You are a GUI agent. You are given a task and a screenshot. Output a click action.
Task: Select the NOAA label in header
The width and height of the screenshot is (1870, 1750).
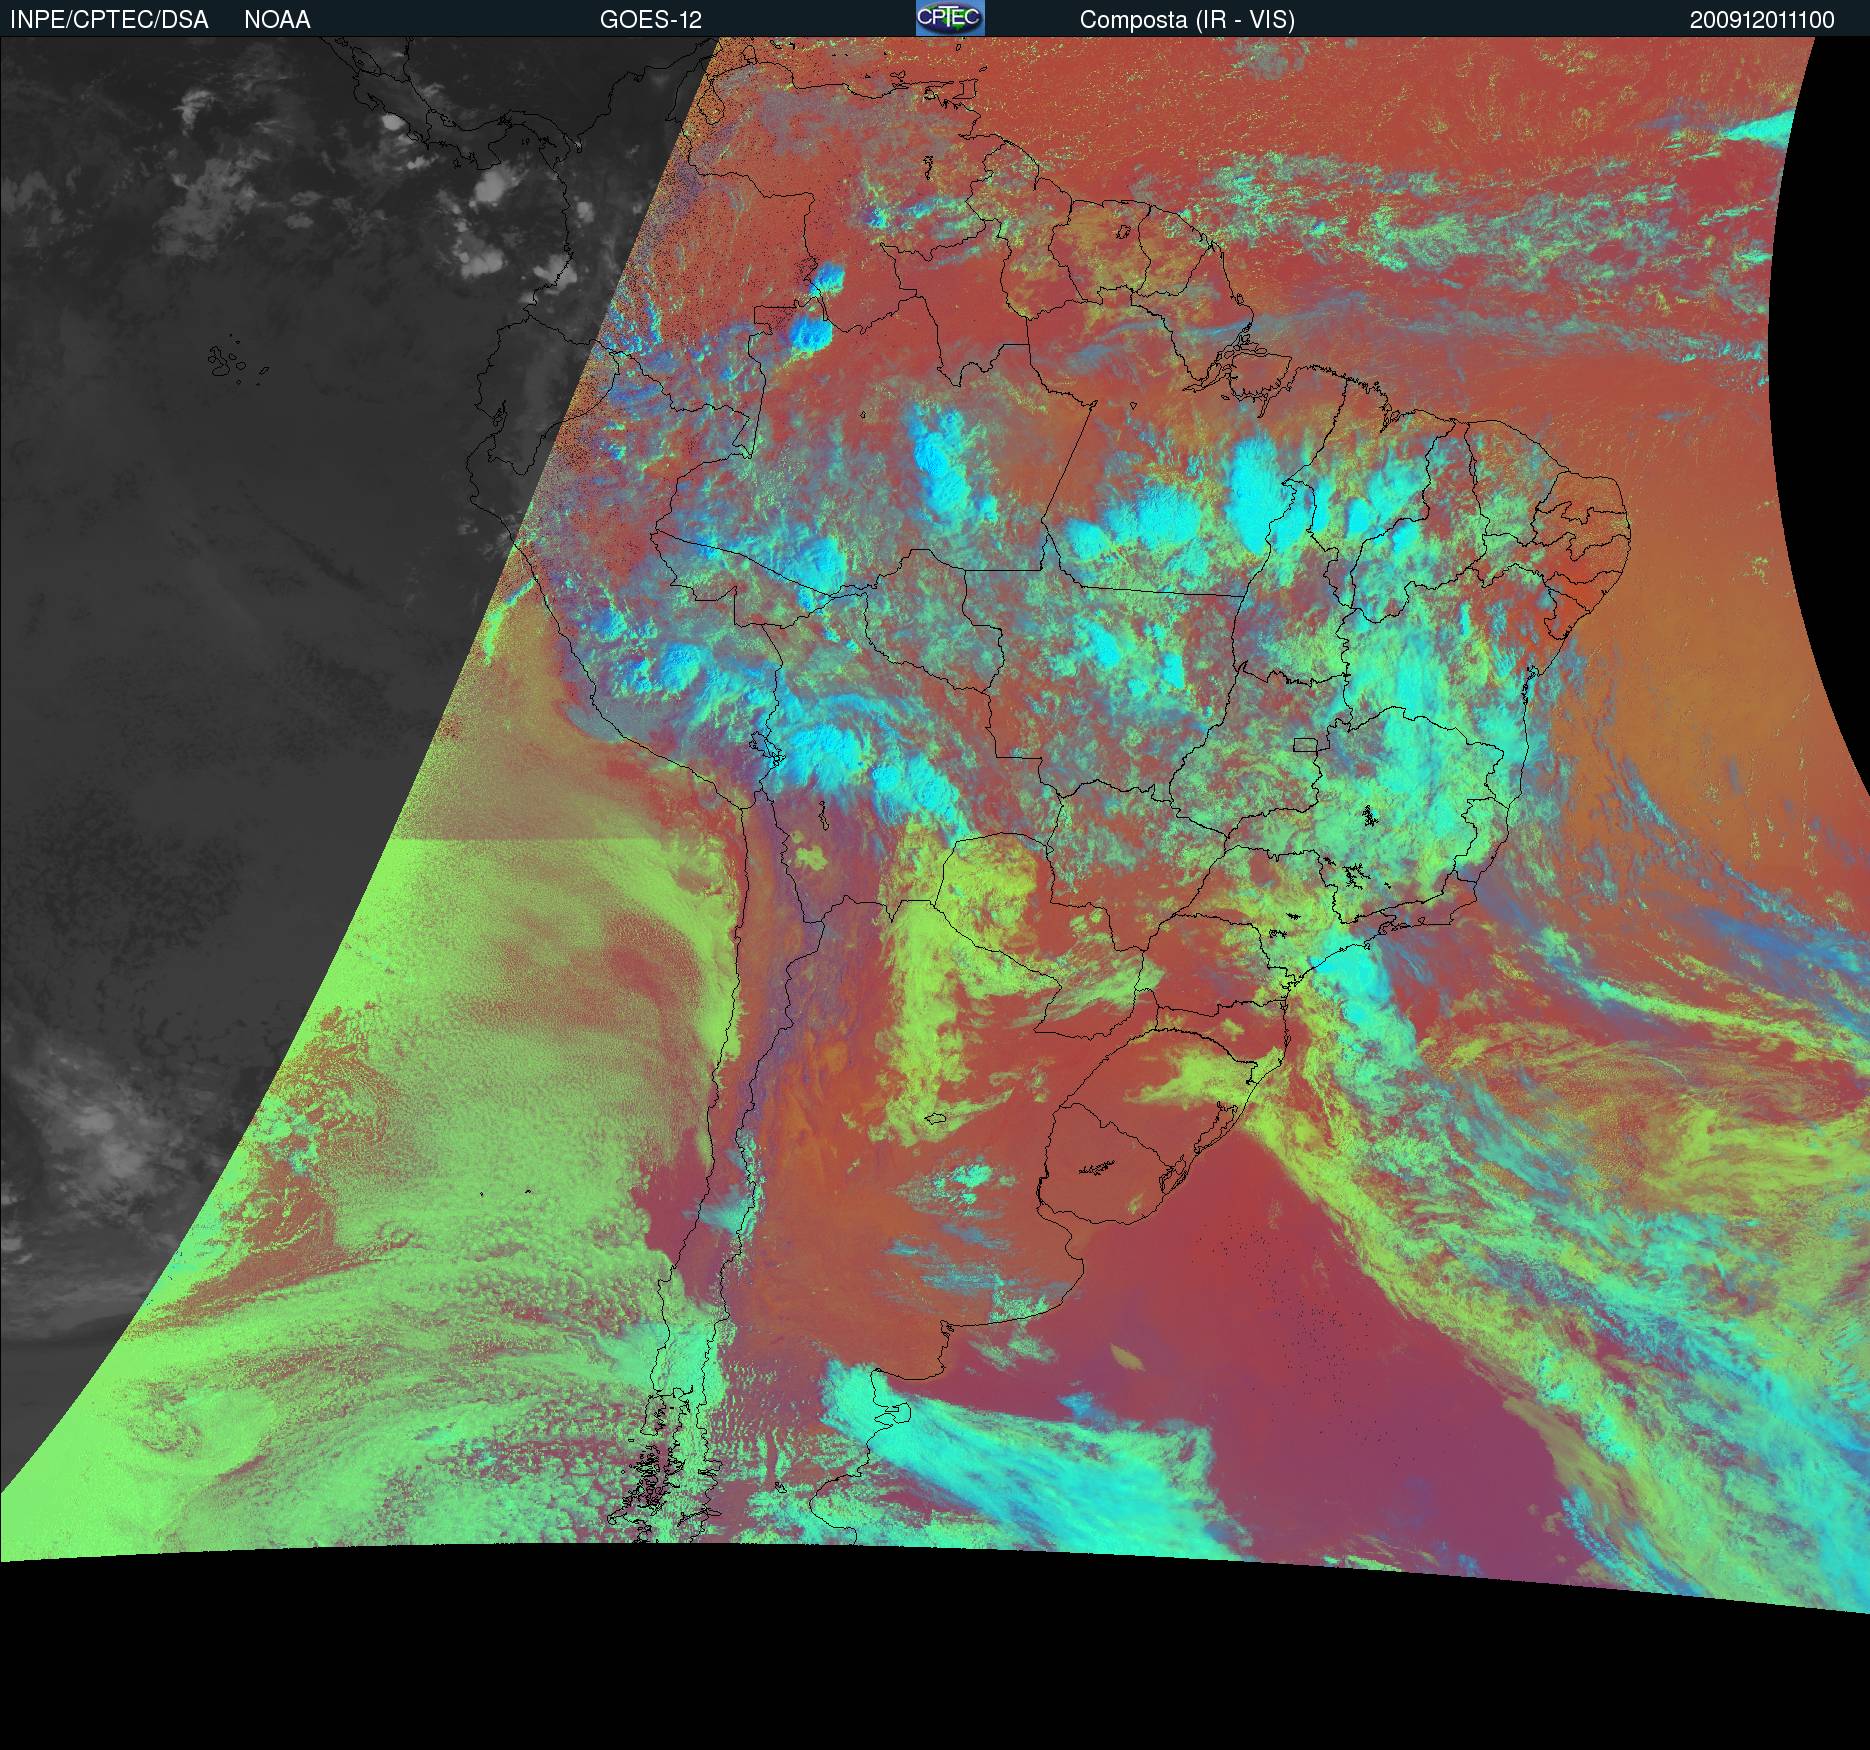(x=277, y=20)
